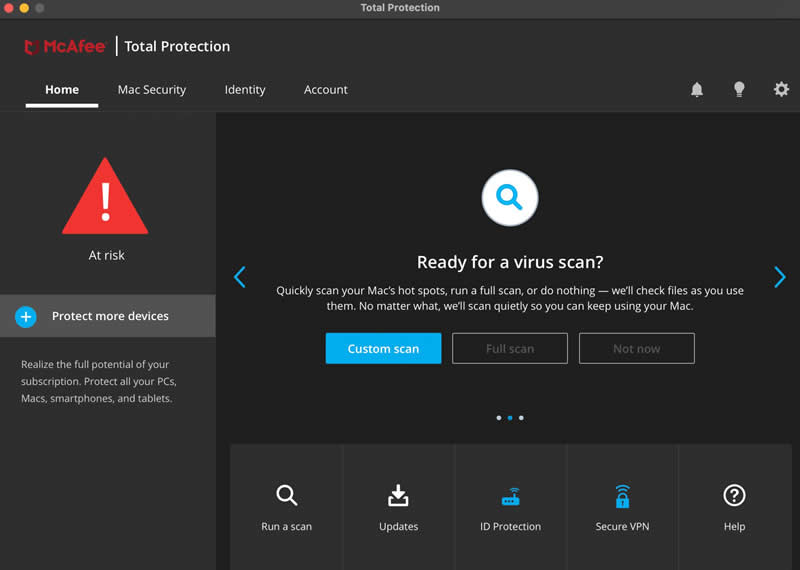Image resolution: width=800 pixels, height=570 pixels.
Task: Click "Ready for a virus scan?" heading
Action: (x=510, y=262)
